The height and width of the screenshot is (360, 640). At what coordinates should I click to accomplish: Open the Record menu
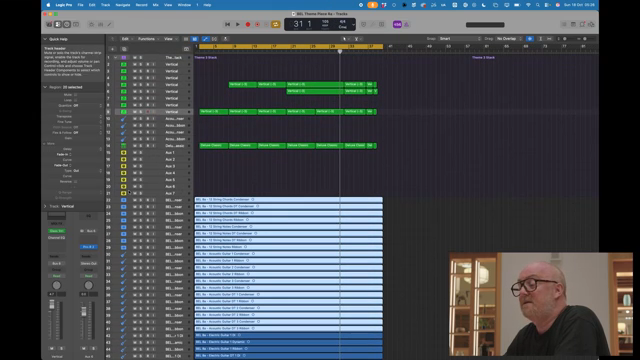141,5
